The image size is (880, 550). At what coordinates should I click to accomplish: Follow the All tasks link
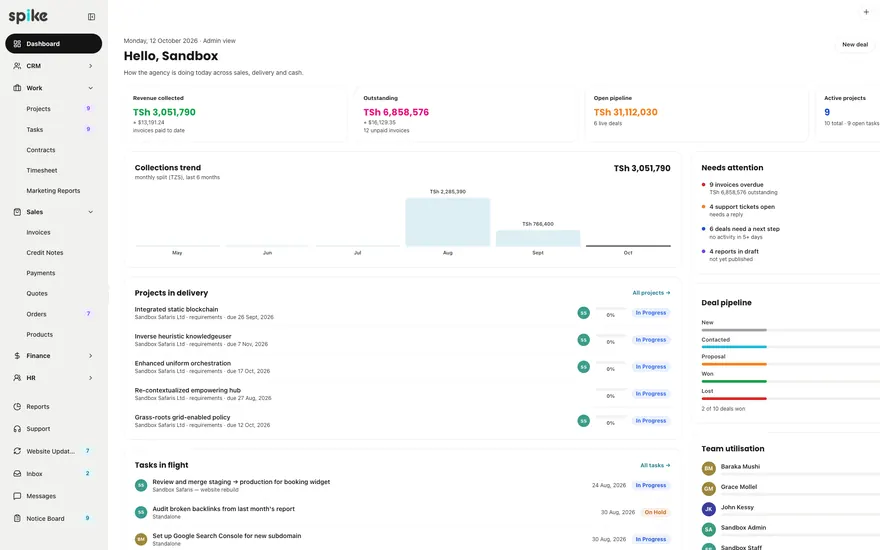(655, 465)
